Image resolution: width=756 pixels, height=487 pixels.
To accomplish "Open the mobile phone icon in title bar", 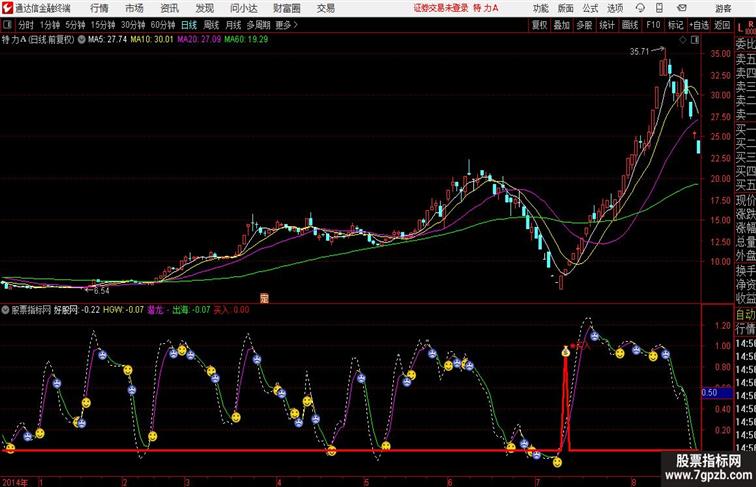I will click(660, 8).
